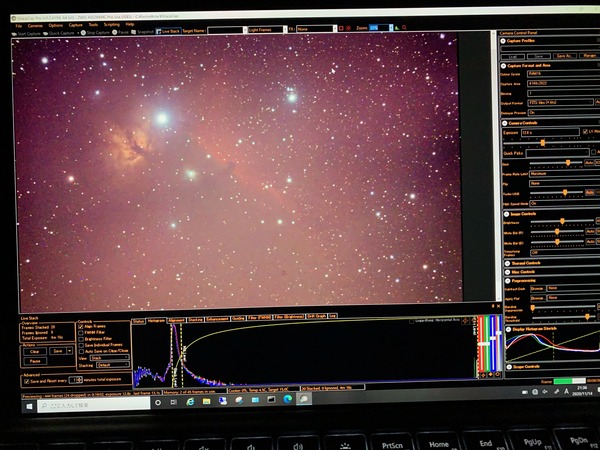Click the icon below the blue level slider
Viewport: 600px width, 450px height.
[x=497, y=374]
